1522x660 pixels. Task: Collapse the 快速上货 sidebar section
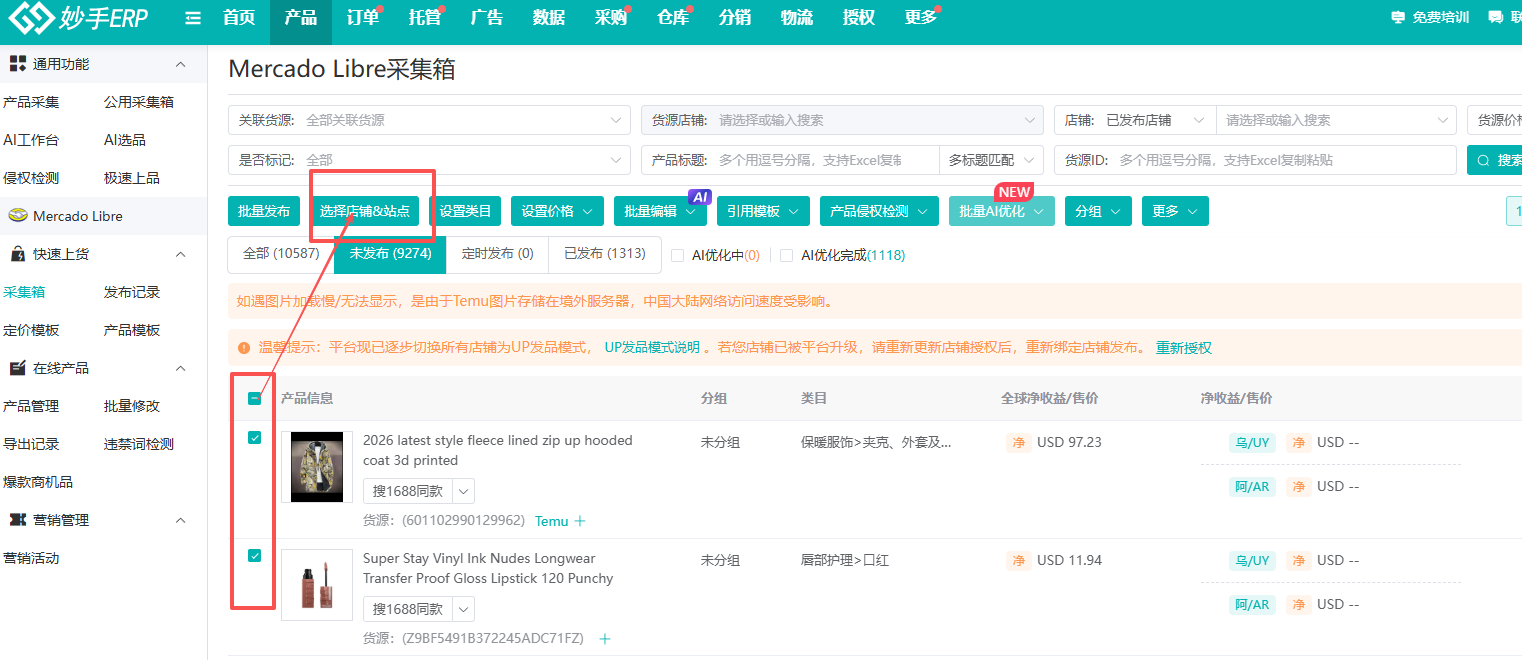tap(181, 254)
